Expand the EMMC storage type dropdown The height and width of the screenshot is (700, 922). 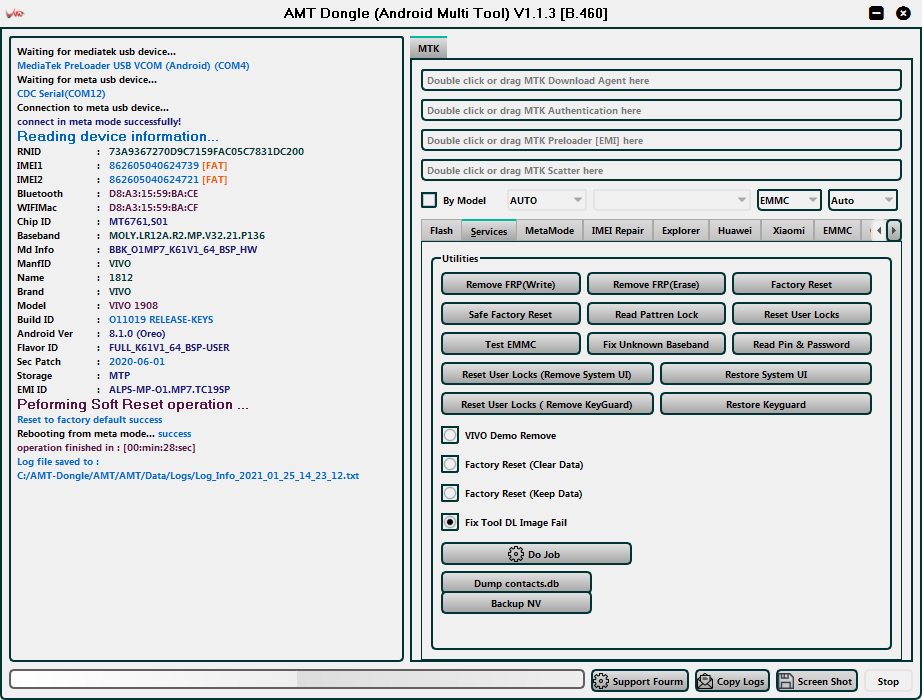(x=789, y=200)
